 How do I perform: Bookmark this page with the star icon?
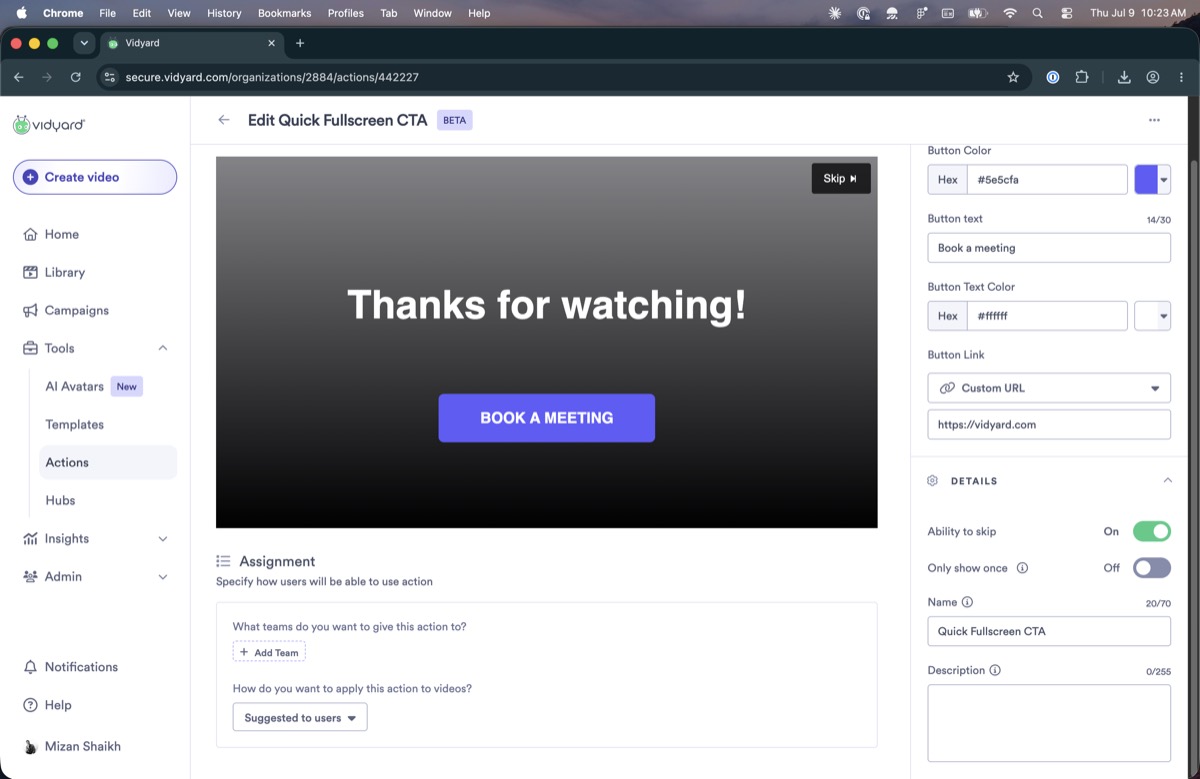coord(1013,77)
